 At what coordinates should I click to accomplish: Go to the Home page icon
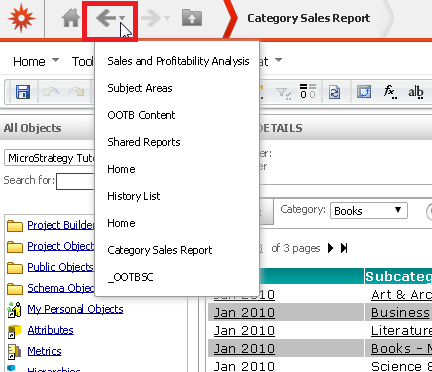(x=71, y=18)
